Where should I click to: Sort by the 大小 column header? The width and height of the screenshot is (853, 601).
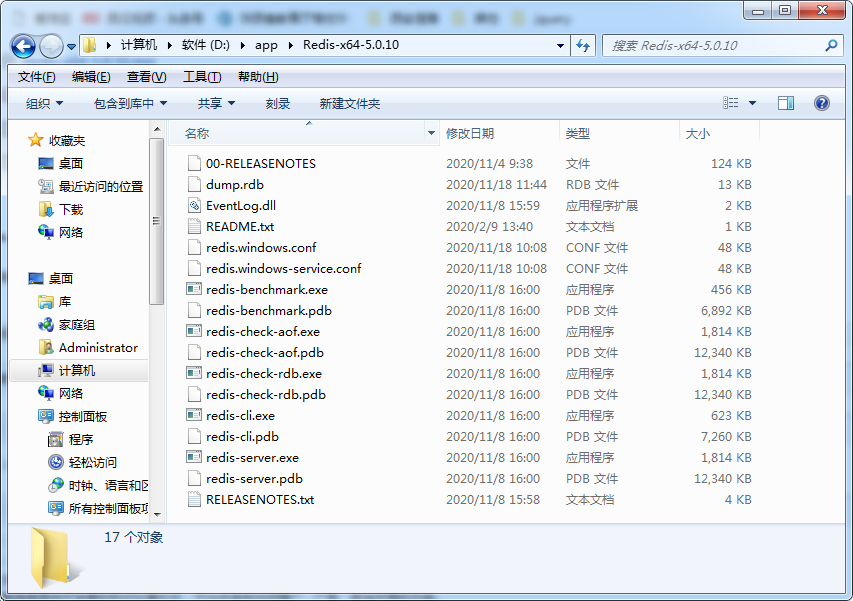pyautogui.click(x=719, y=133)
